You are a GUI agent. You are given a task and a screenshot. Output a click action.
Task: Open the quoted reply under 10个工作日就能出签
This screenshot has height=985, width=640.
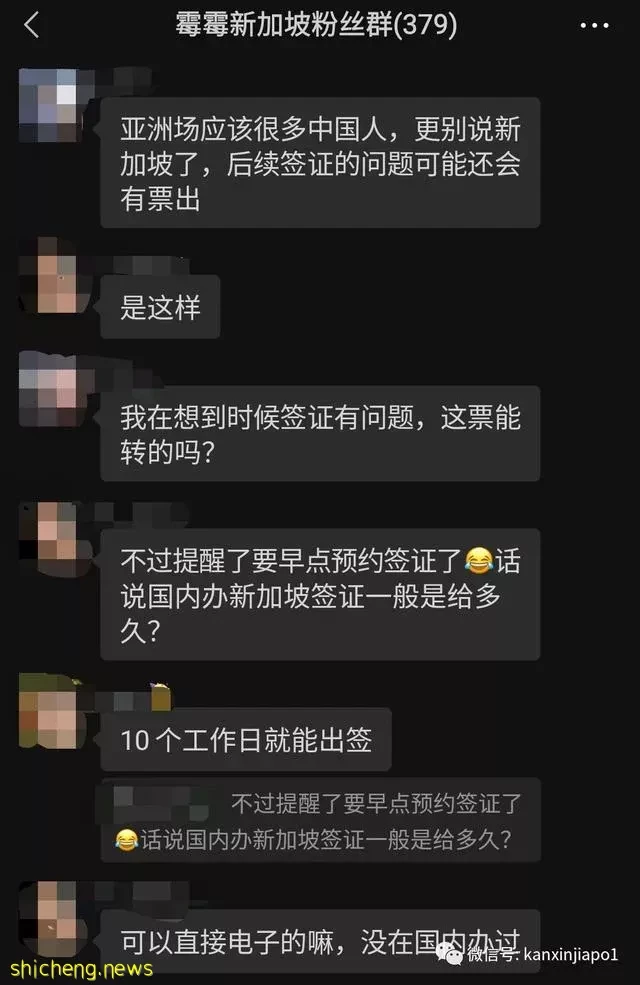tap(320, 820)
